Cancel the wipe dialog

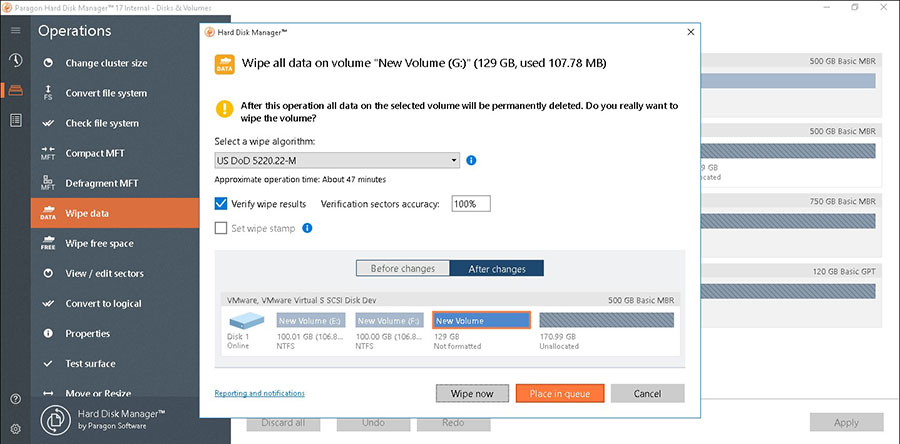point(647,394)
